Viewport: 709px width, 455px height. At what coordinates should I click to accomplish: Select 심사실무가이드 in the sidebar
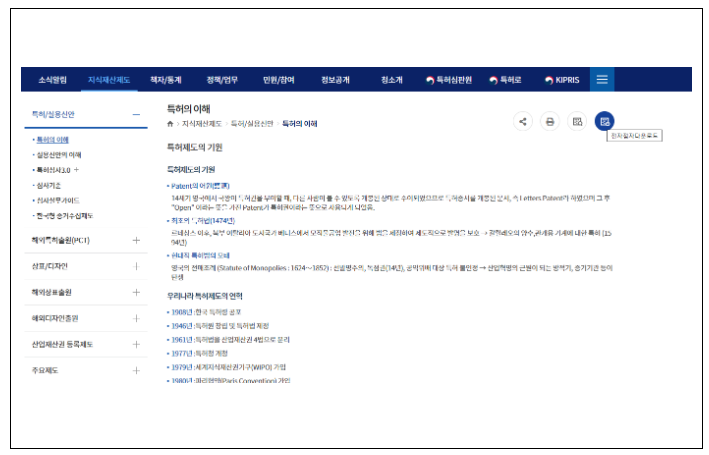(x=58, y=201)
